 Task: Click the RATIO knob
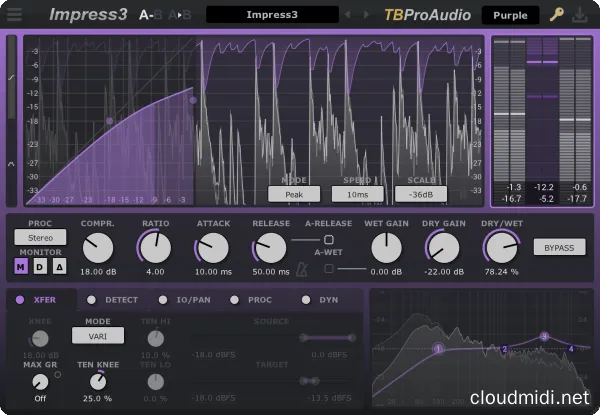pos(155,246)
